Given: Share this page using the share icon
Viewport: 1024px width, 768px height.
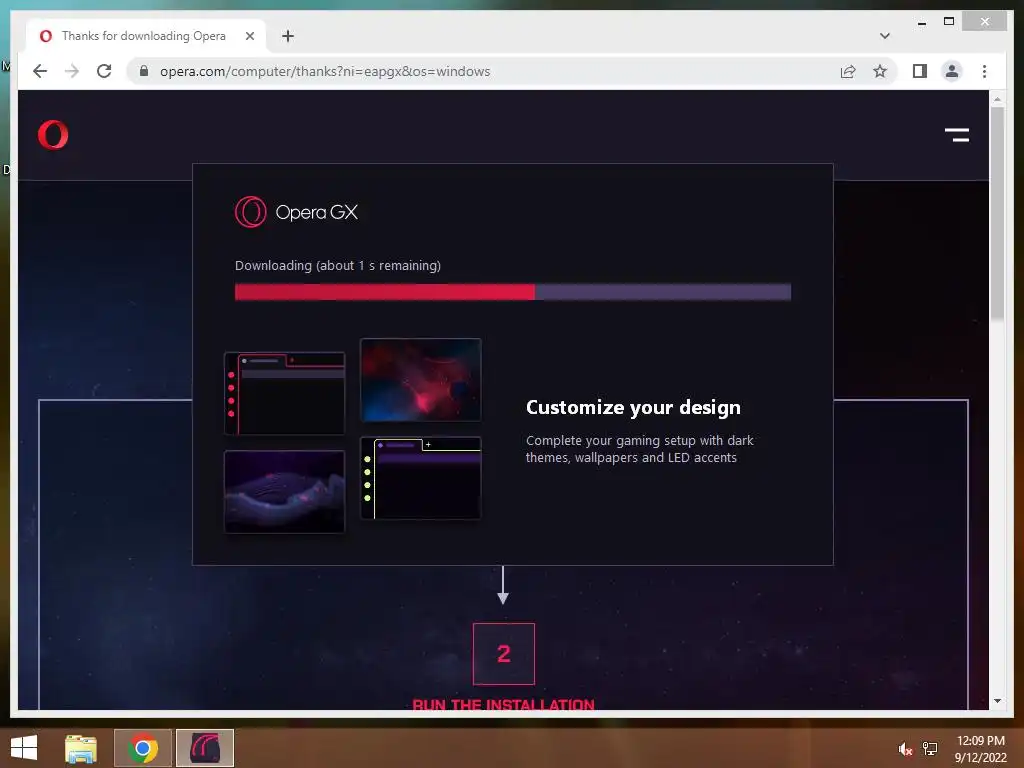Looking at the screenshot, I should coord(848,71).
